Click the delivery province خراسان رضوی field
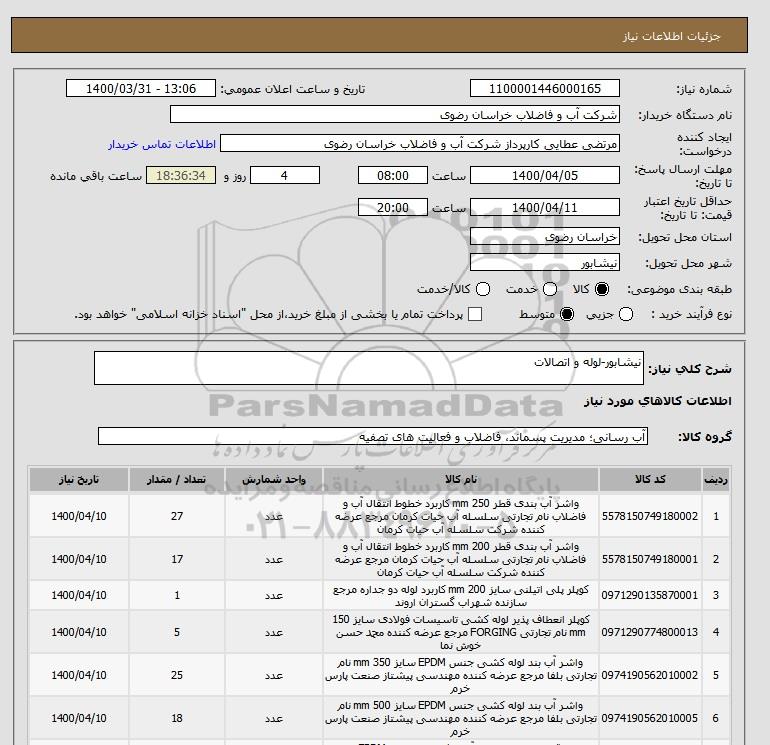This screenshot has width=770, height=745. pos(545,237)
